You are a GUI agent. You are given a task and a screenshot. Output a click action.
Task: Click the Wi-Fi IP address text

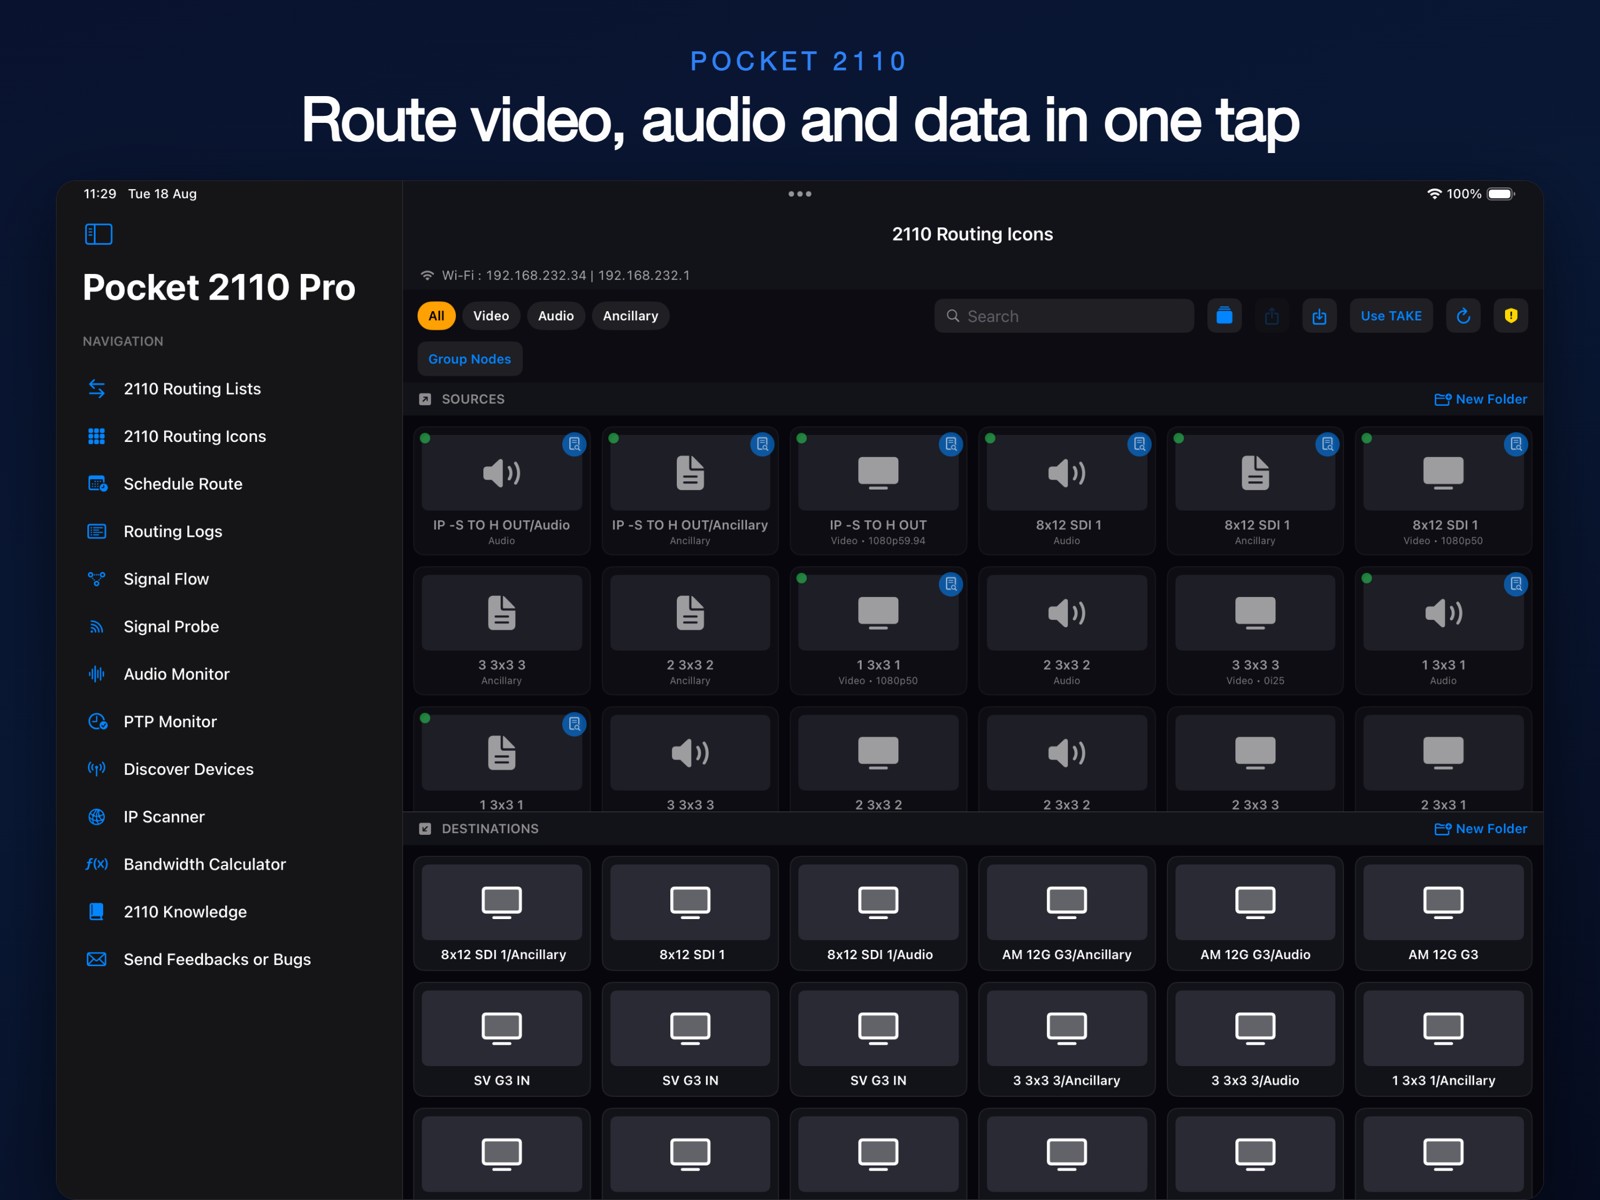click(x=566, y=275)
